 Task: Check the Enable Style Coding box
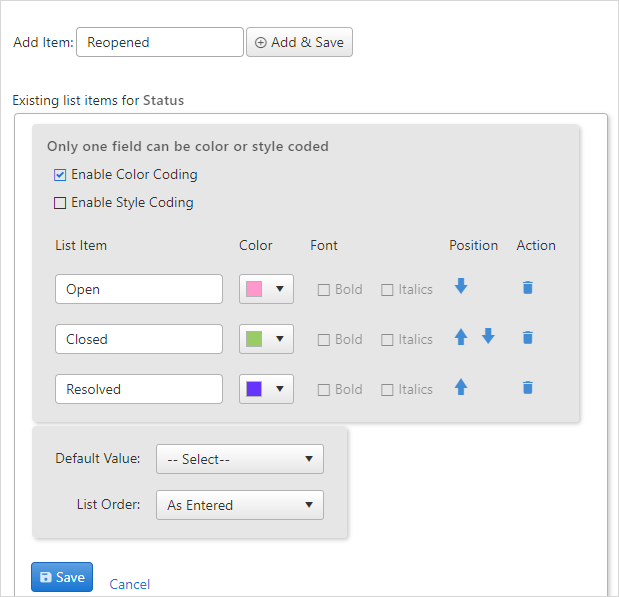point(60,203)
